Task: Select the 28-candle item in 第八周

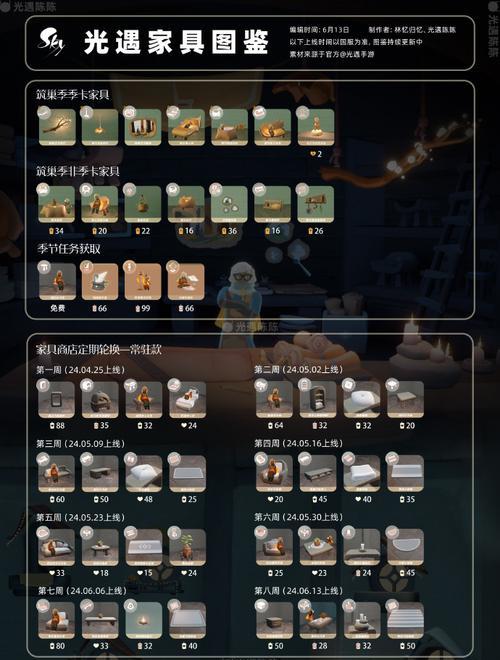Action: (318, 620)
